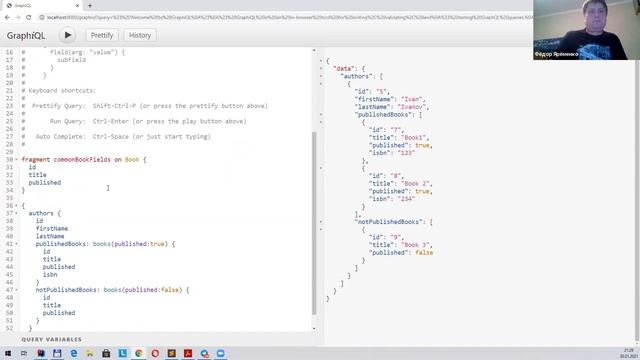Screen dimensions: 640x360
Task: Switch to Chrome on the taskbar
Action: pos(139,353)
